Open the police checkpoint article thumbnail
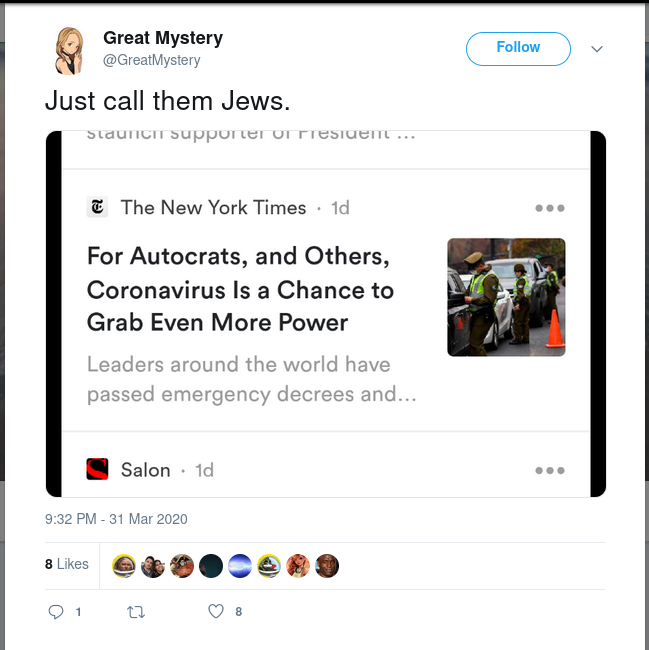This screenshot has height=650, width=649. coord(506,297)
